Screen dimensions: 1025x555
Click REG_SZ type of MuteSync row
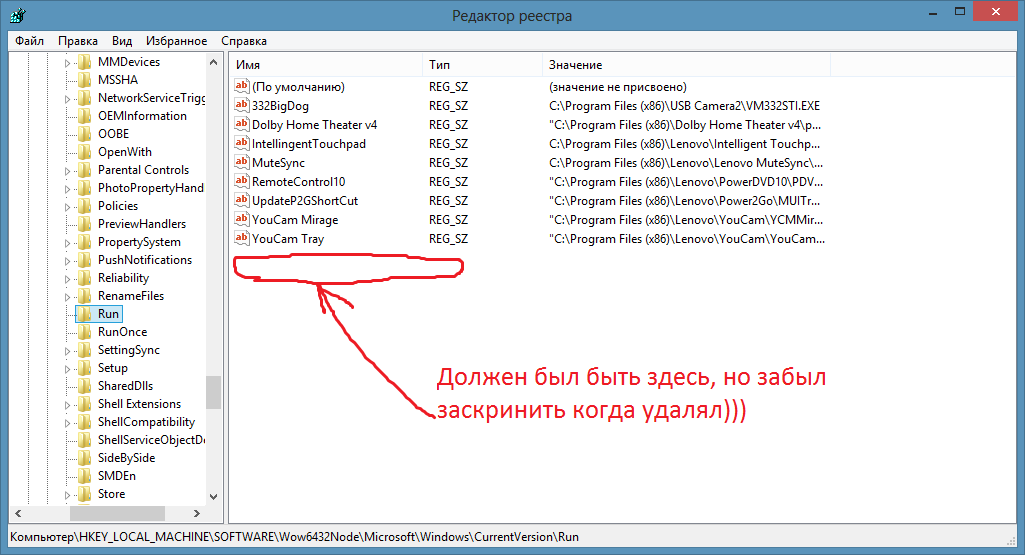[448, 162]
